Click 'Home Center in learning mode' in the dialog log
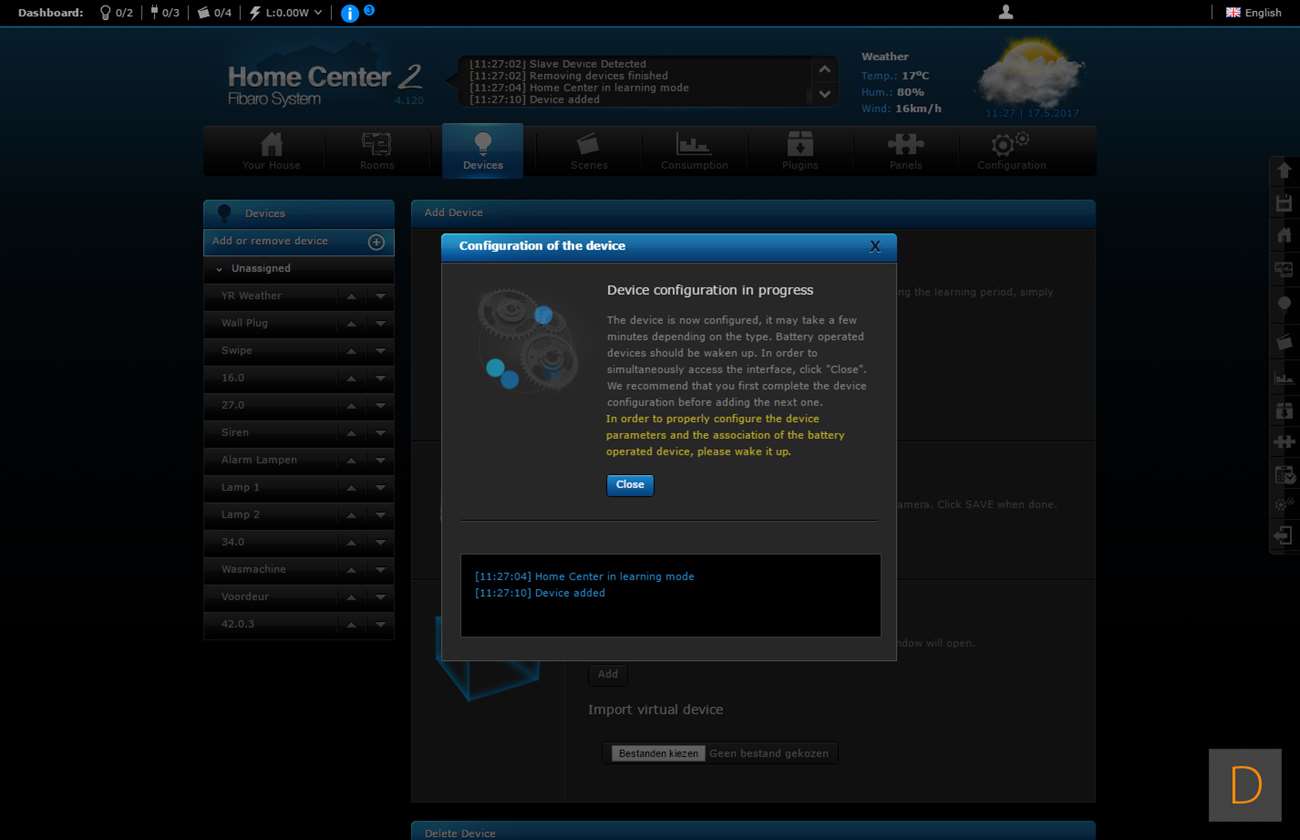1300x840 pixels. point(614,577)
